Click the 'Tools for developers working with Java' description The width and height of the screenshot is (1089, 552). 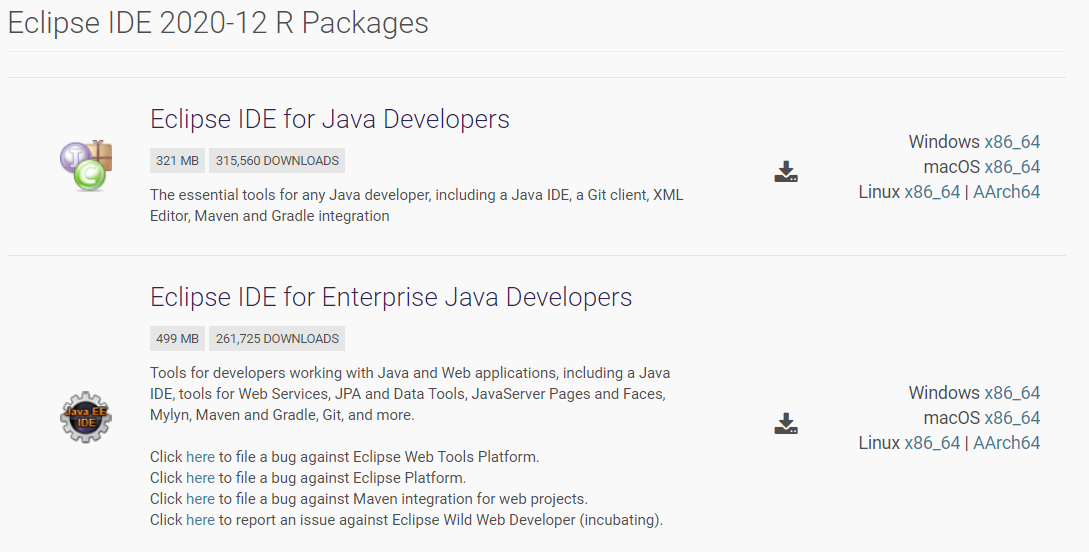pos(410,394)
